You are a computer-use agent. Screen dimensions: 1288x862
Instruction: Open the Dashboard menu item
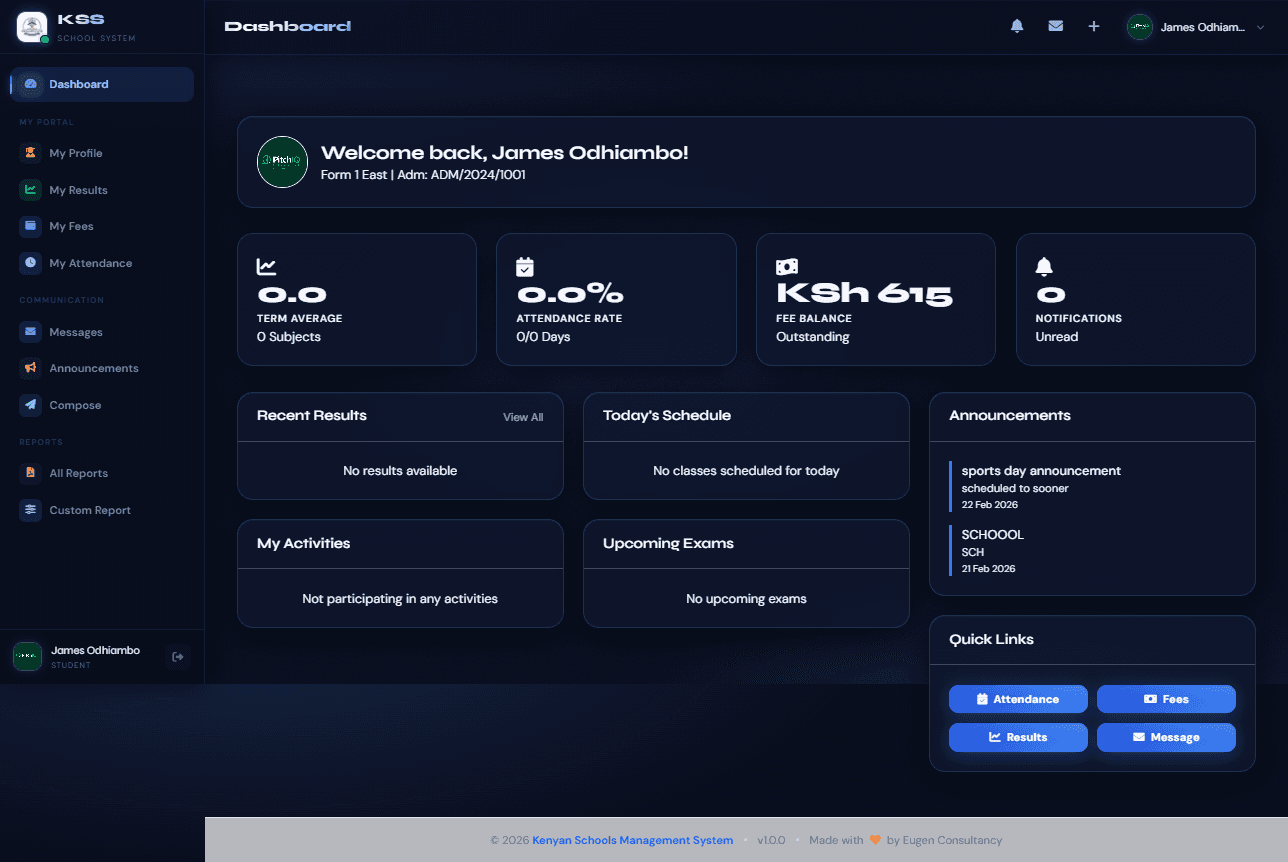click(102, 84)
